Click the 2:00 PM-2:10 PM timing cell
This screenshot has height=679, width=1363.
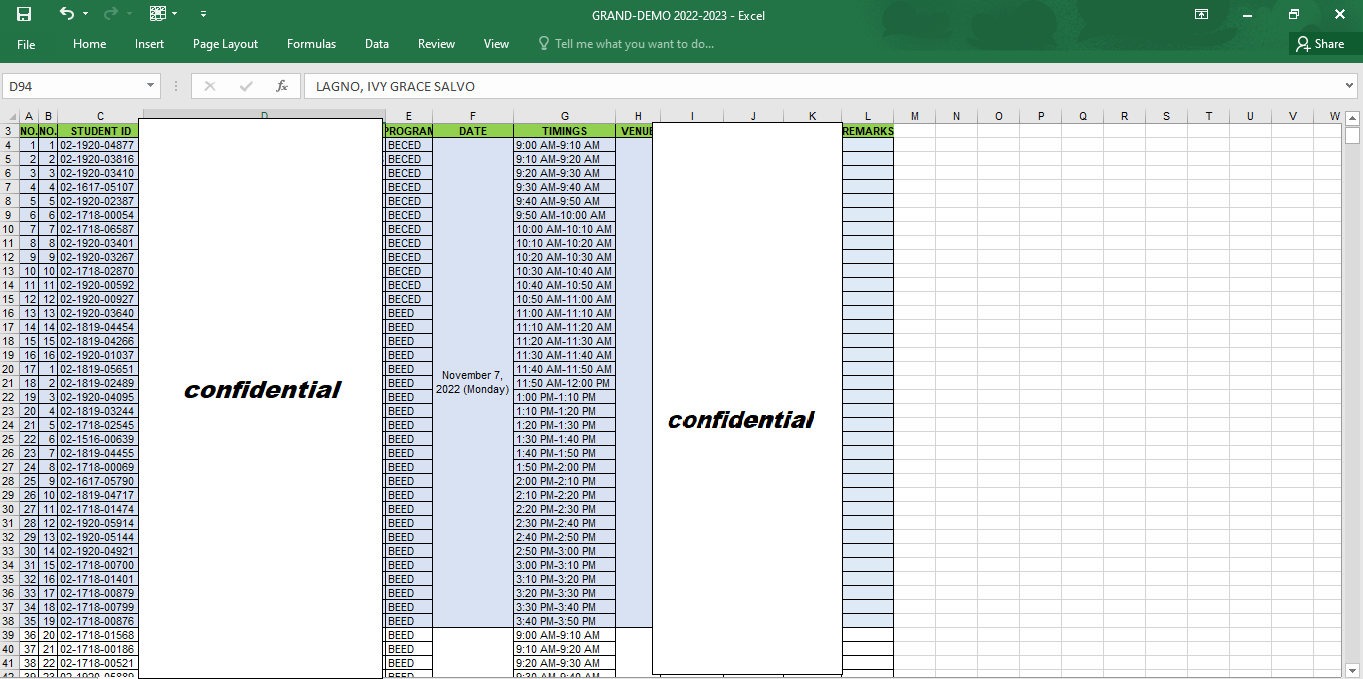(x=565, y=481)
